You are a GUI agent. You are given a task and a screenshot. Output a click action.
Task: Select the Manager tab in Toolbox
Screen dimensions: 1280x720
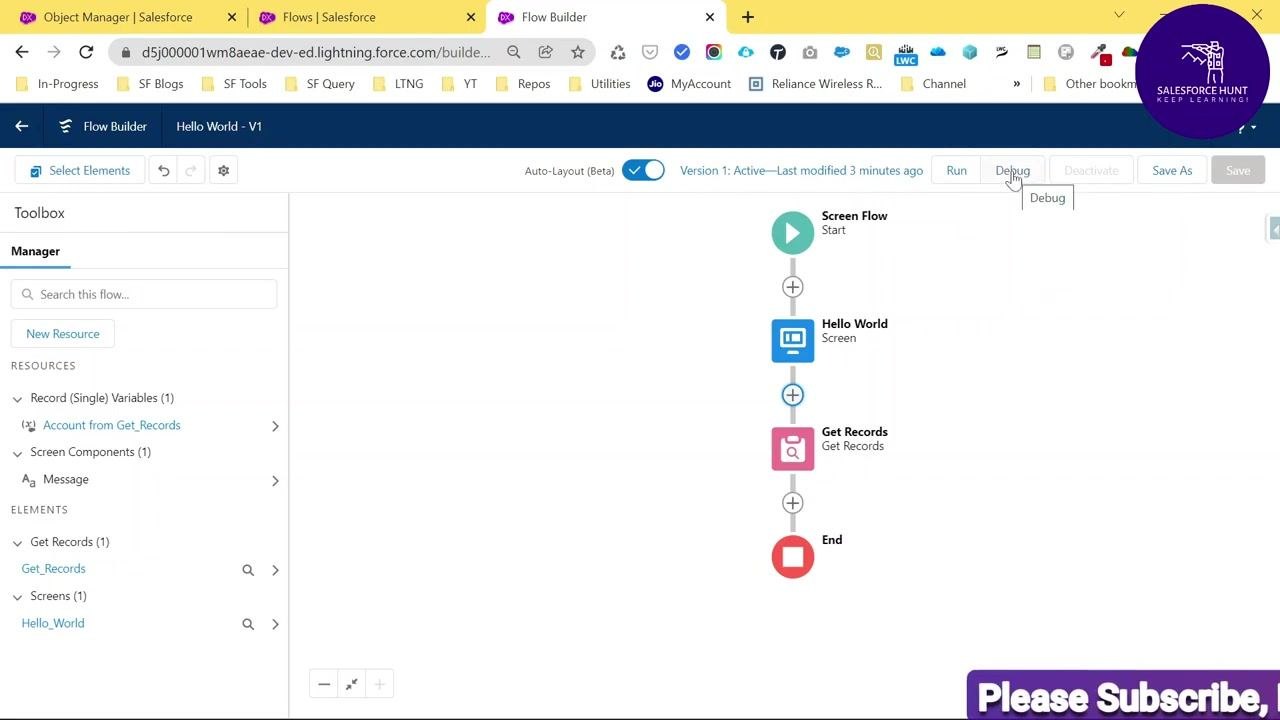(35, 251)
